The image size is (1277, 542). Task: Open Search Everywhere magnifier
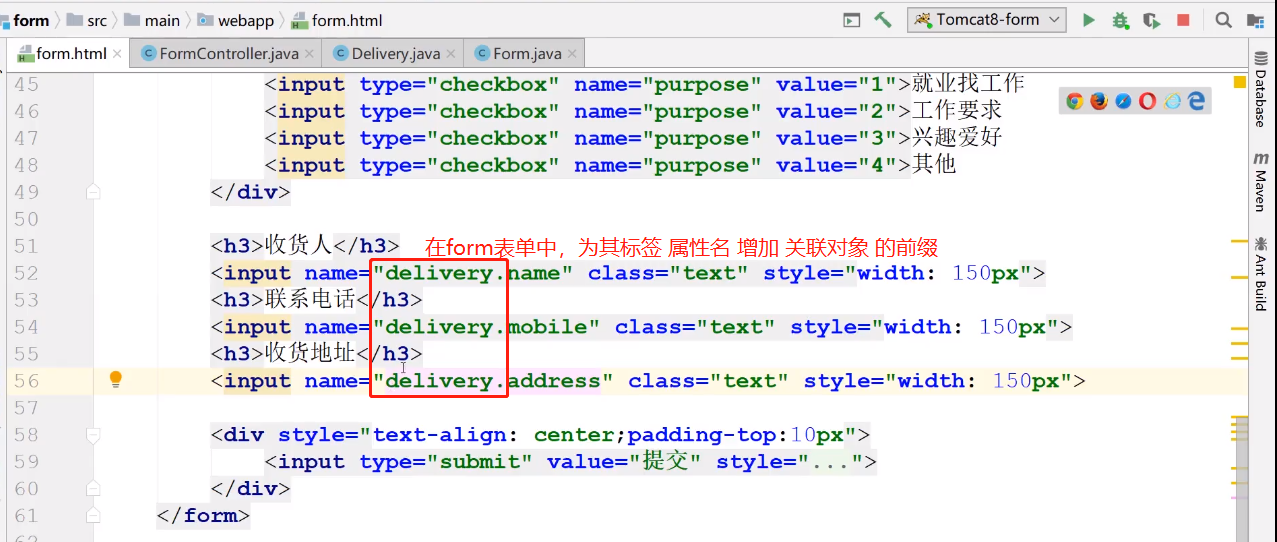click(x=1223, y=20)
